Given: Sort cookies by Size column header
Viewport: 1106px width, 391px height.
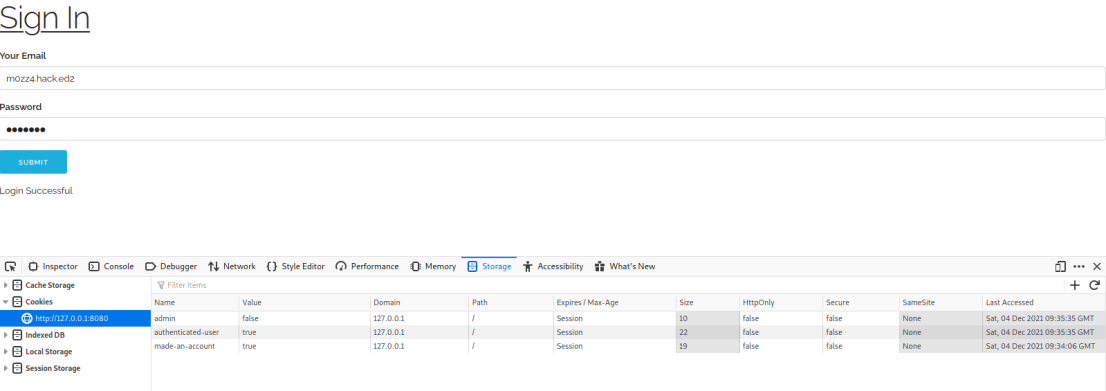Looking at the screenshot, I should click(x=707, y=302).
